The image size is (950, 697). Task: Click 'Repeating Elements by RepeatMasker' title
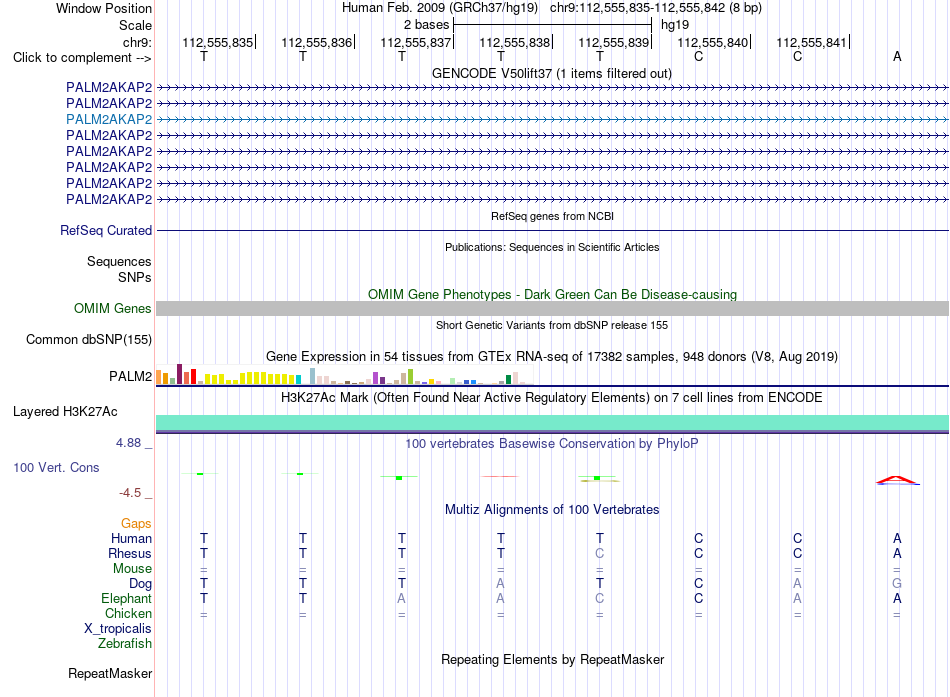pos(553,659)
